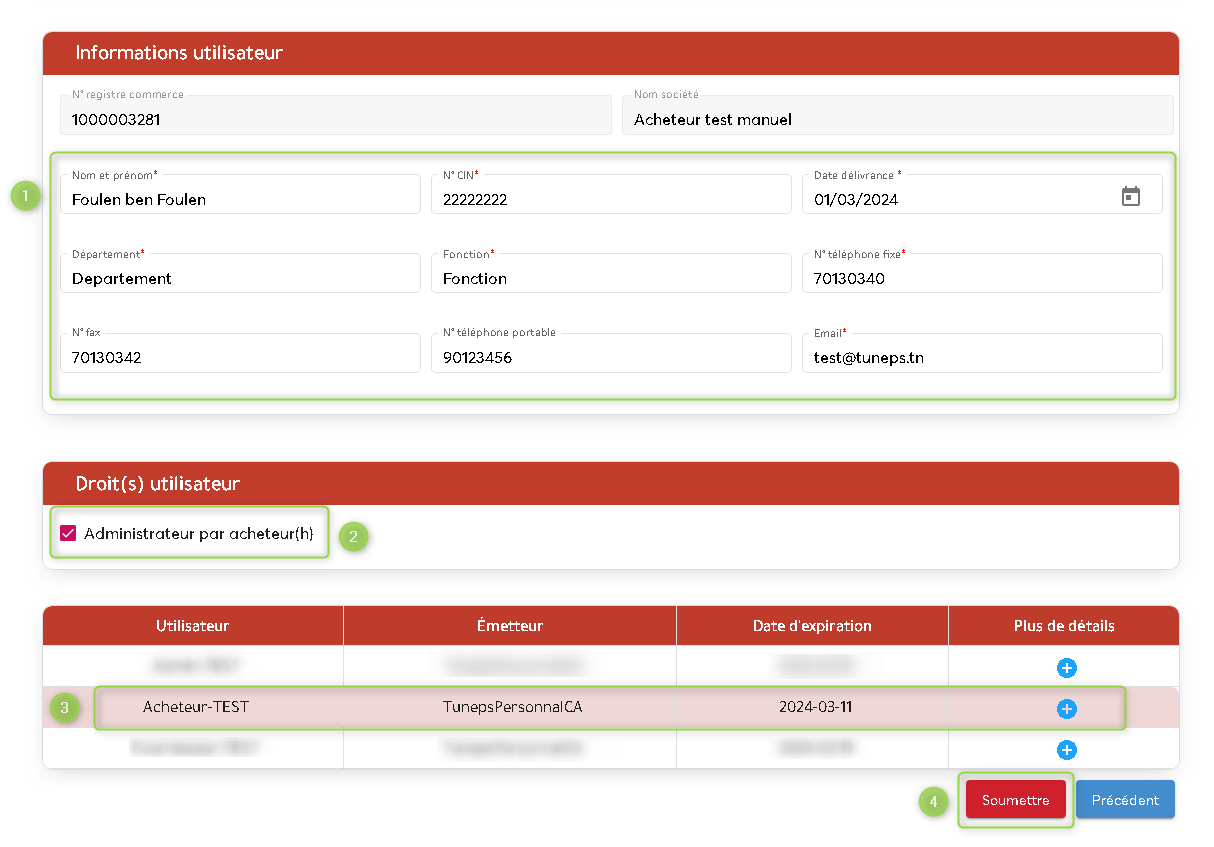Expand details for the Acheteur-TEST row
This screenshot has width=1214, height=847.
pos(1066,708)
